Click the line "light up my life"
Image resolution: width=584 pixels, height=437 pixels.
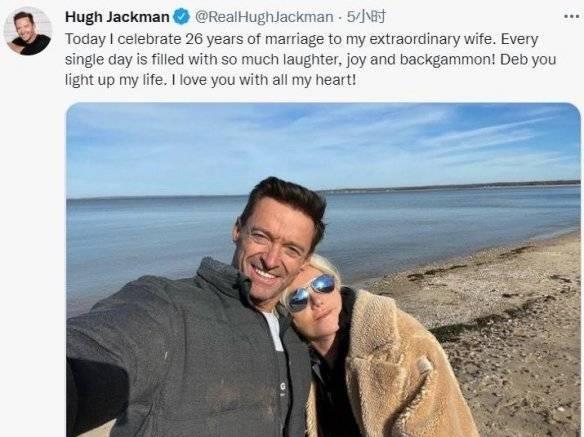(x=210, y=80)
